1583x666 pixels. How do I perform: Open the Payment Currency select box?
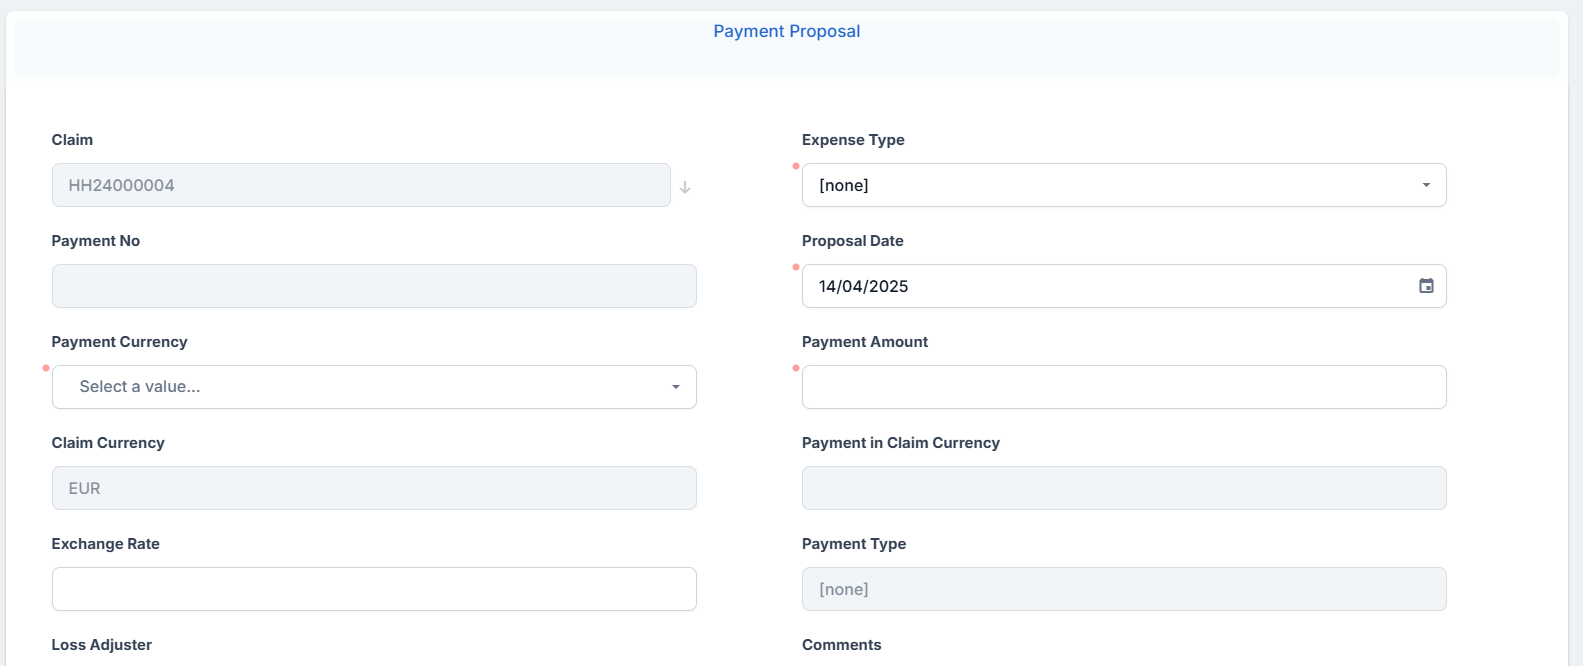click(374, 387)
